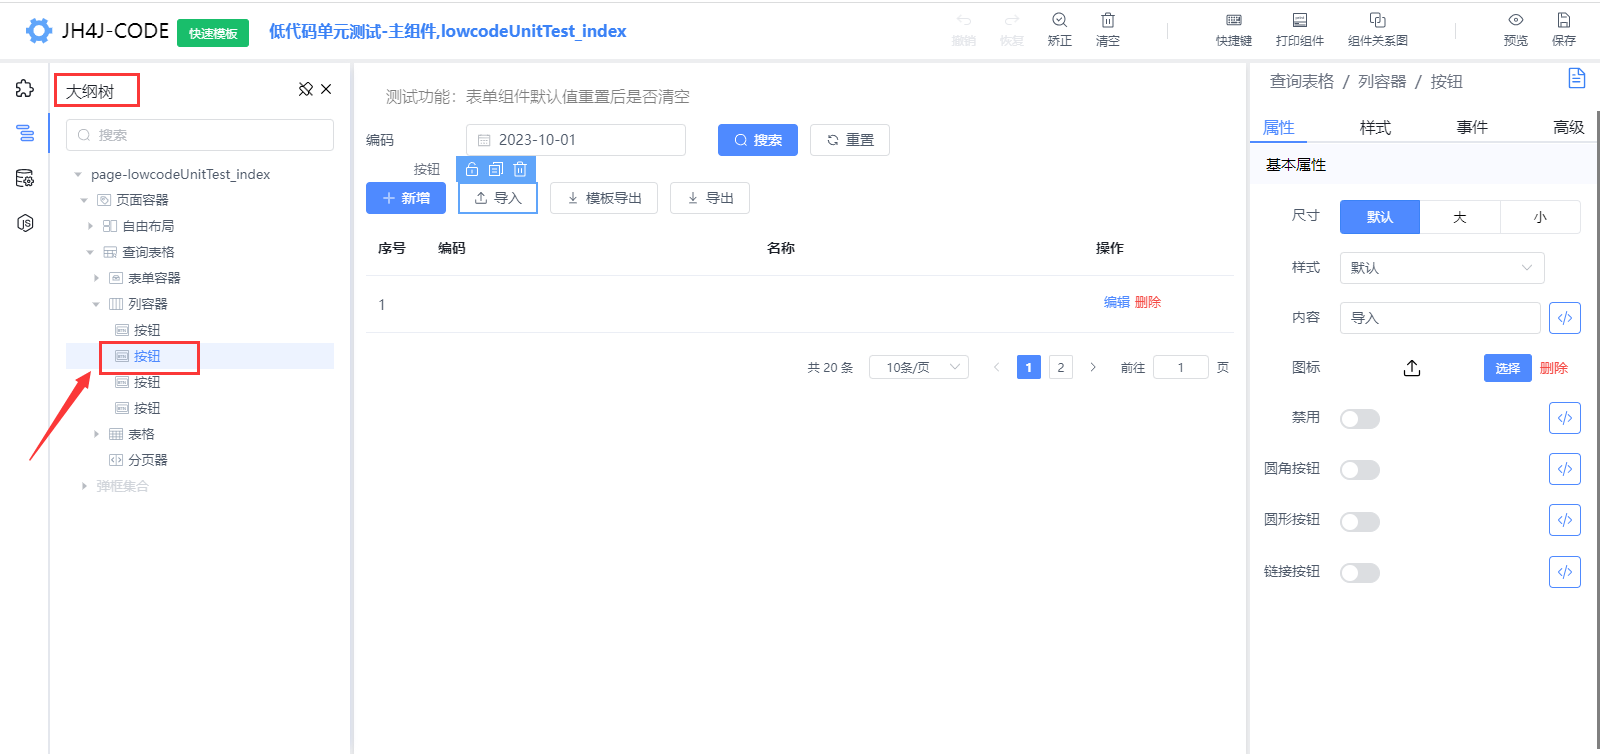Pin the 大纲树 panel
1600x754 pixels.
coord(306,89)
